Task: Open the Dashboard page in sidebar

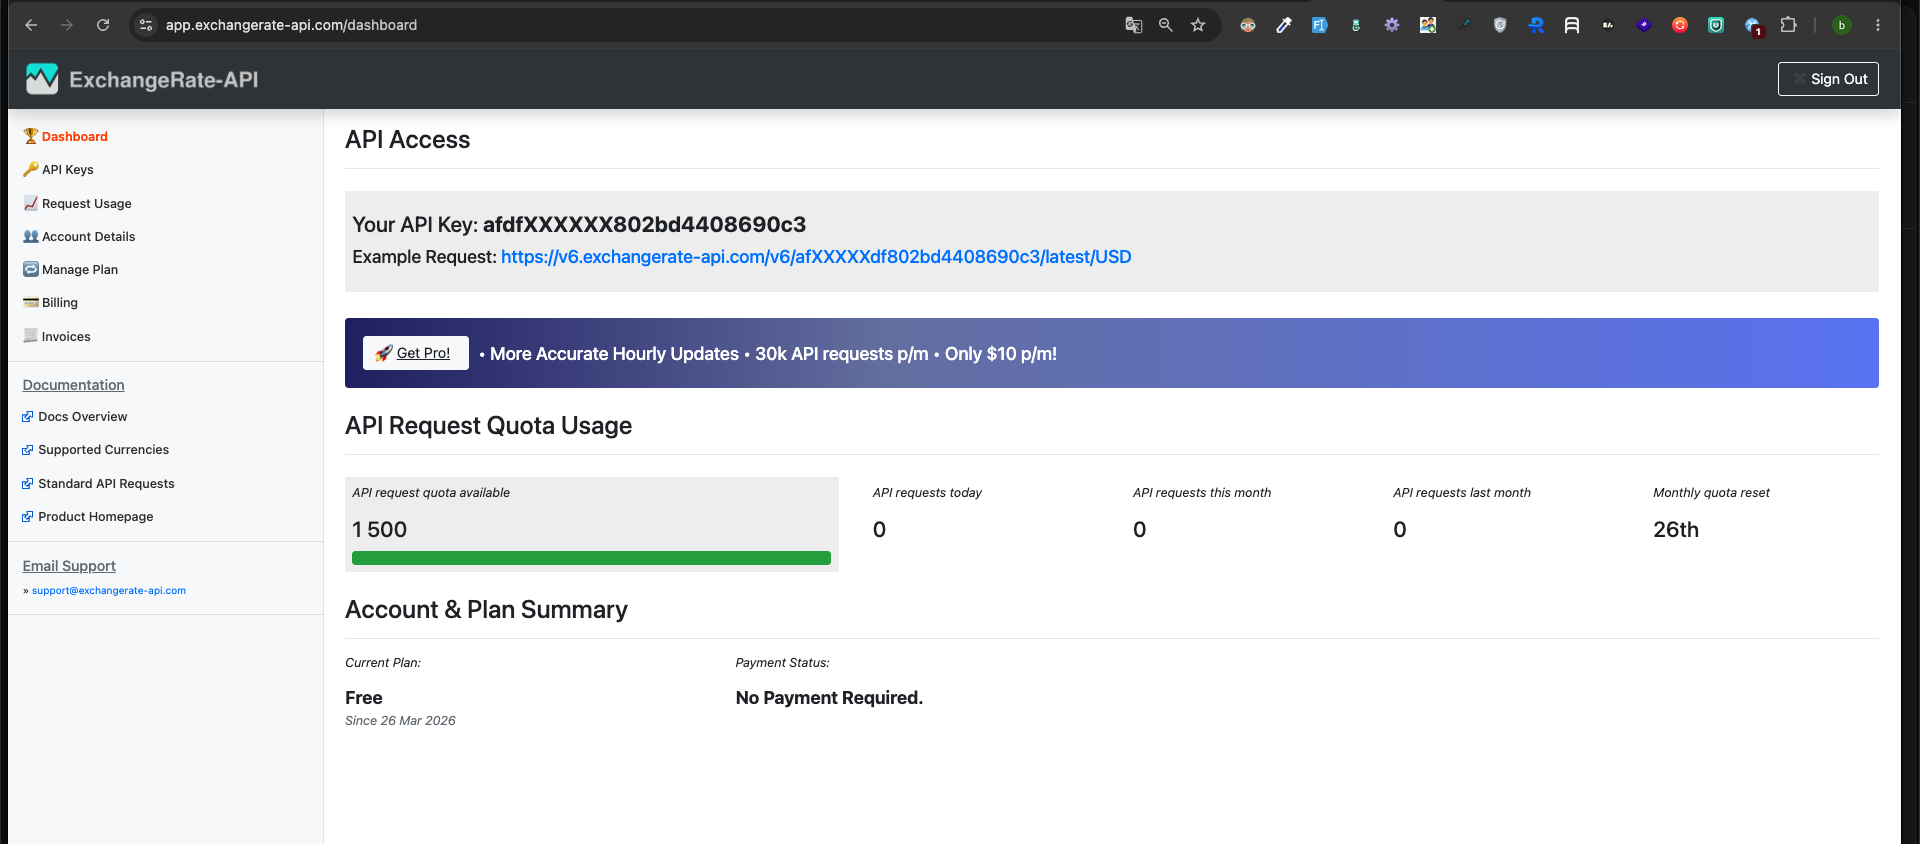Action: pos(75,137)
